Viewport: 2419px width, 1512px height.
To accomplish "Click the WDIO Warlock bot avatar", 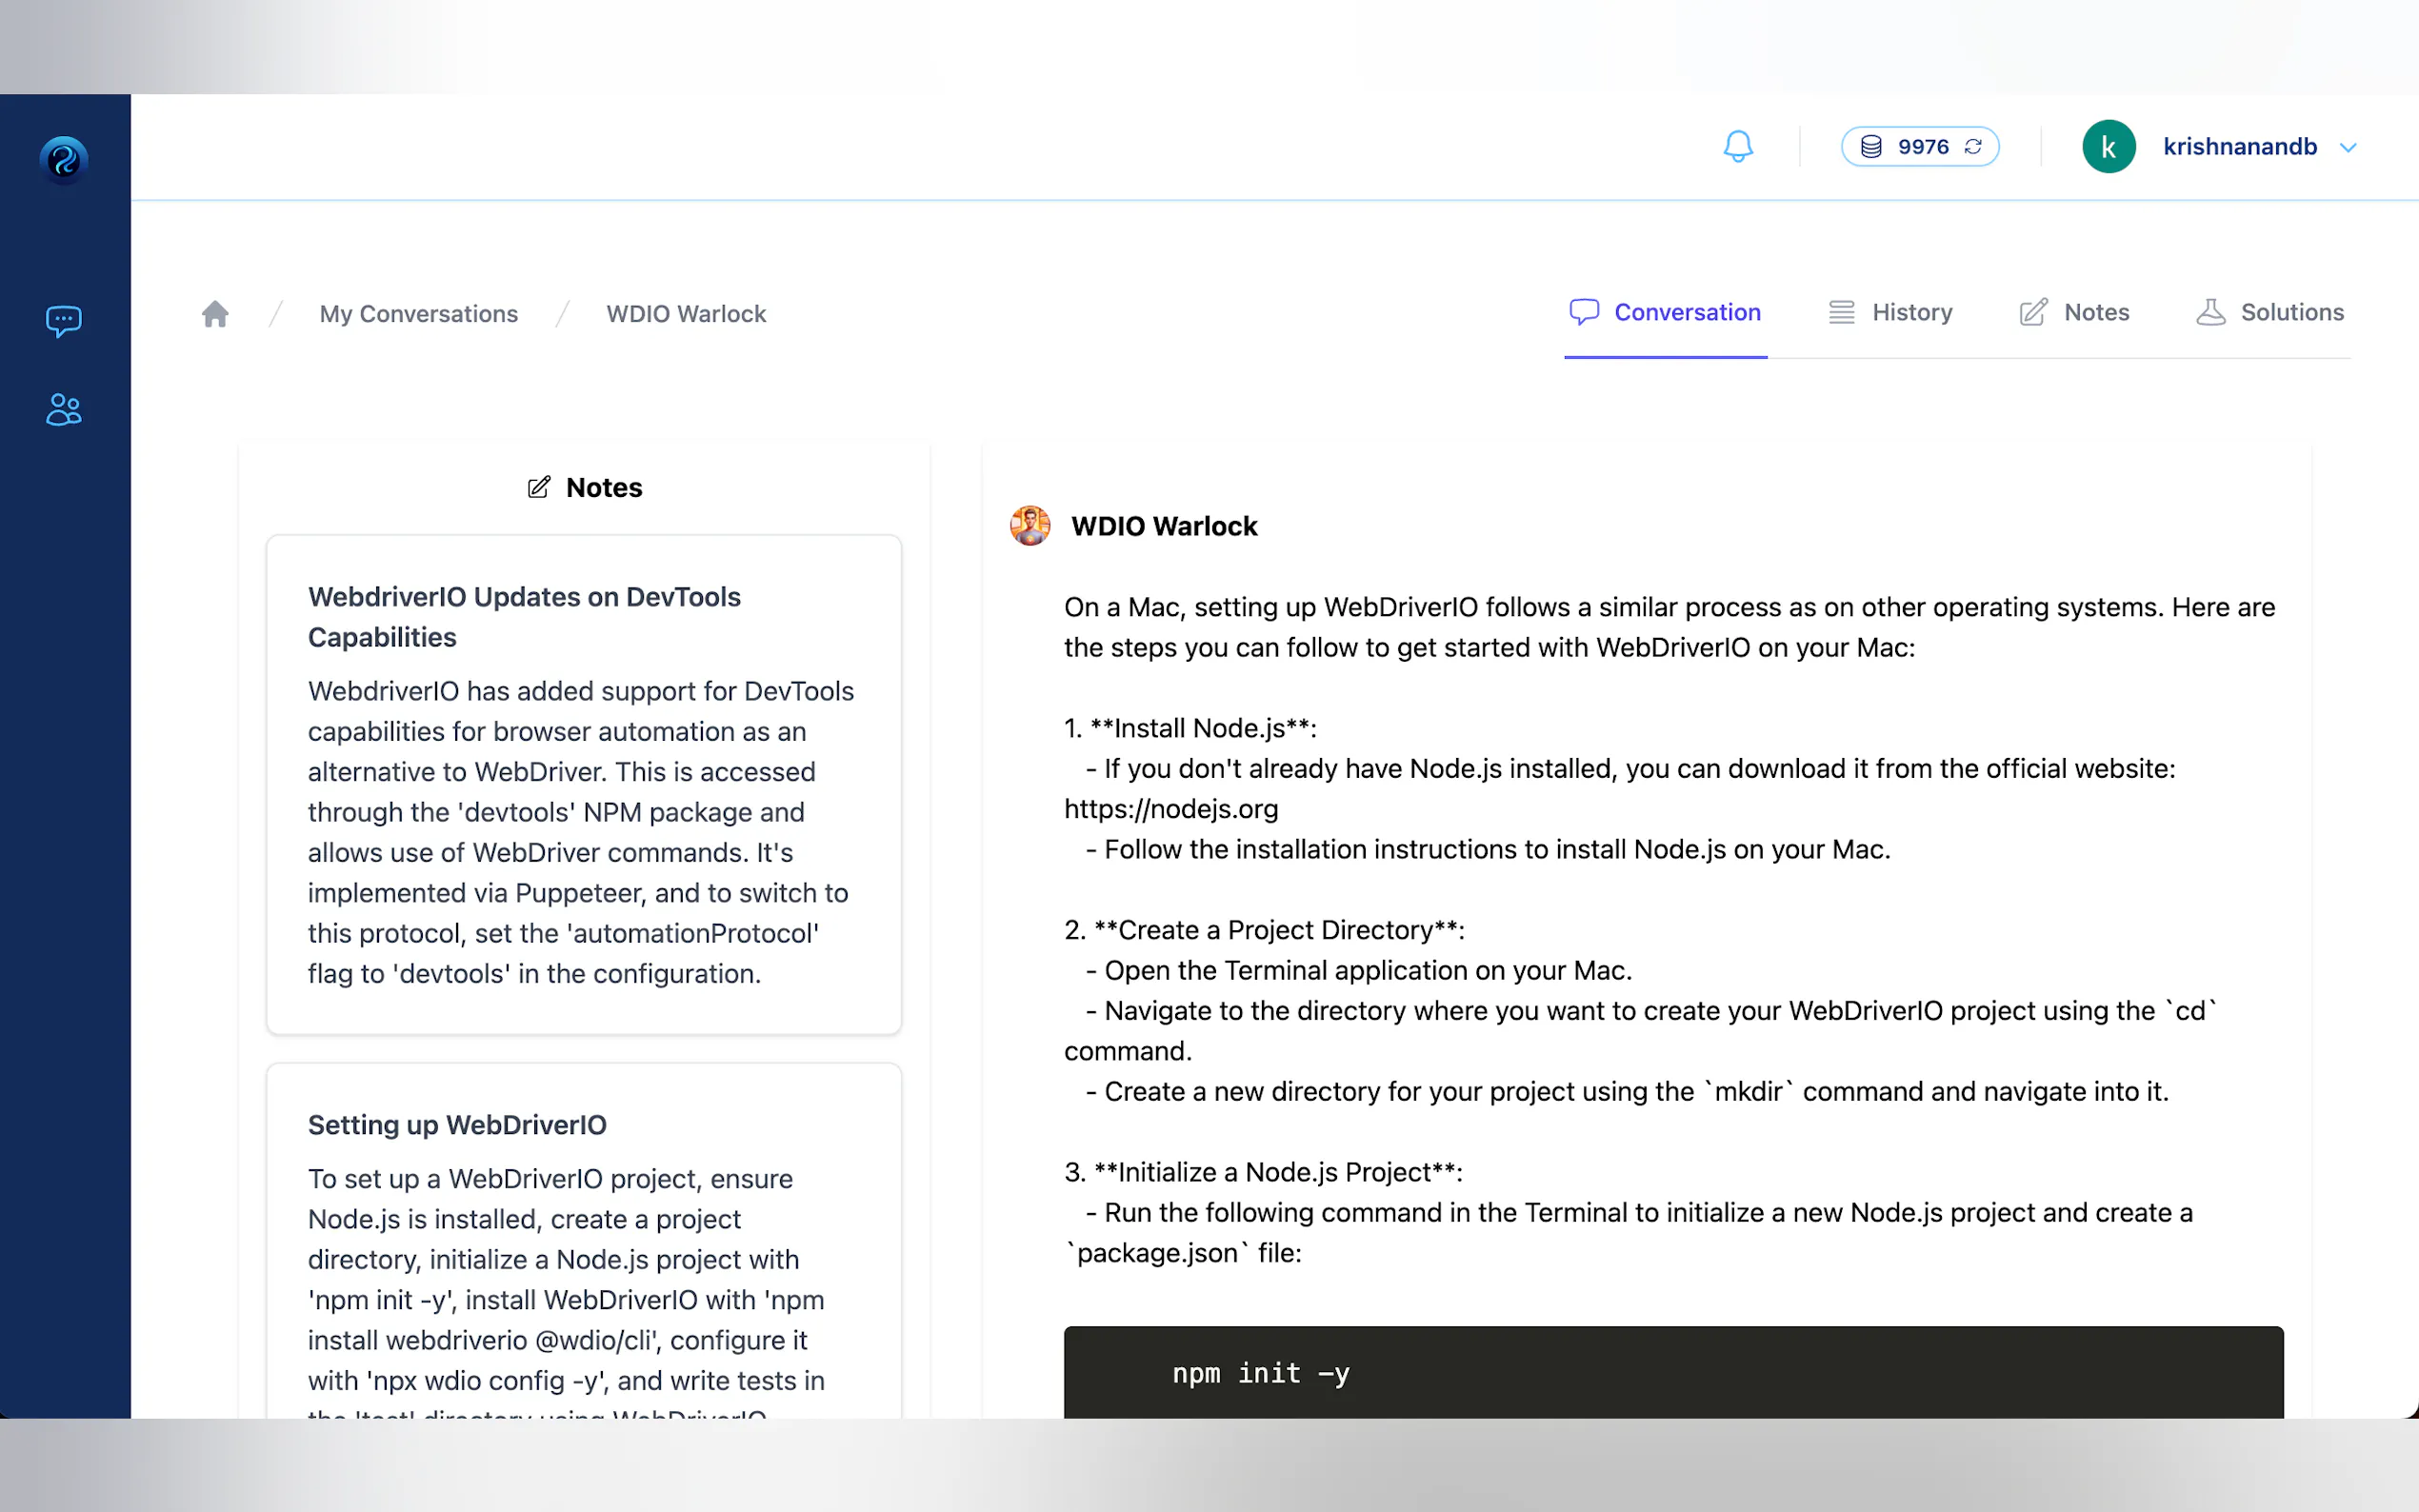I will [x=1030, y=526].
